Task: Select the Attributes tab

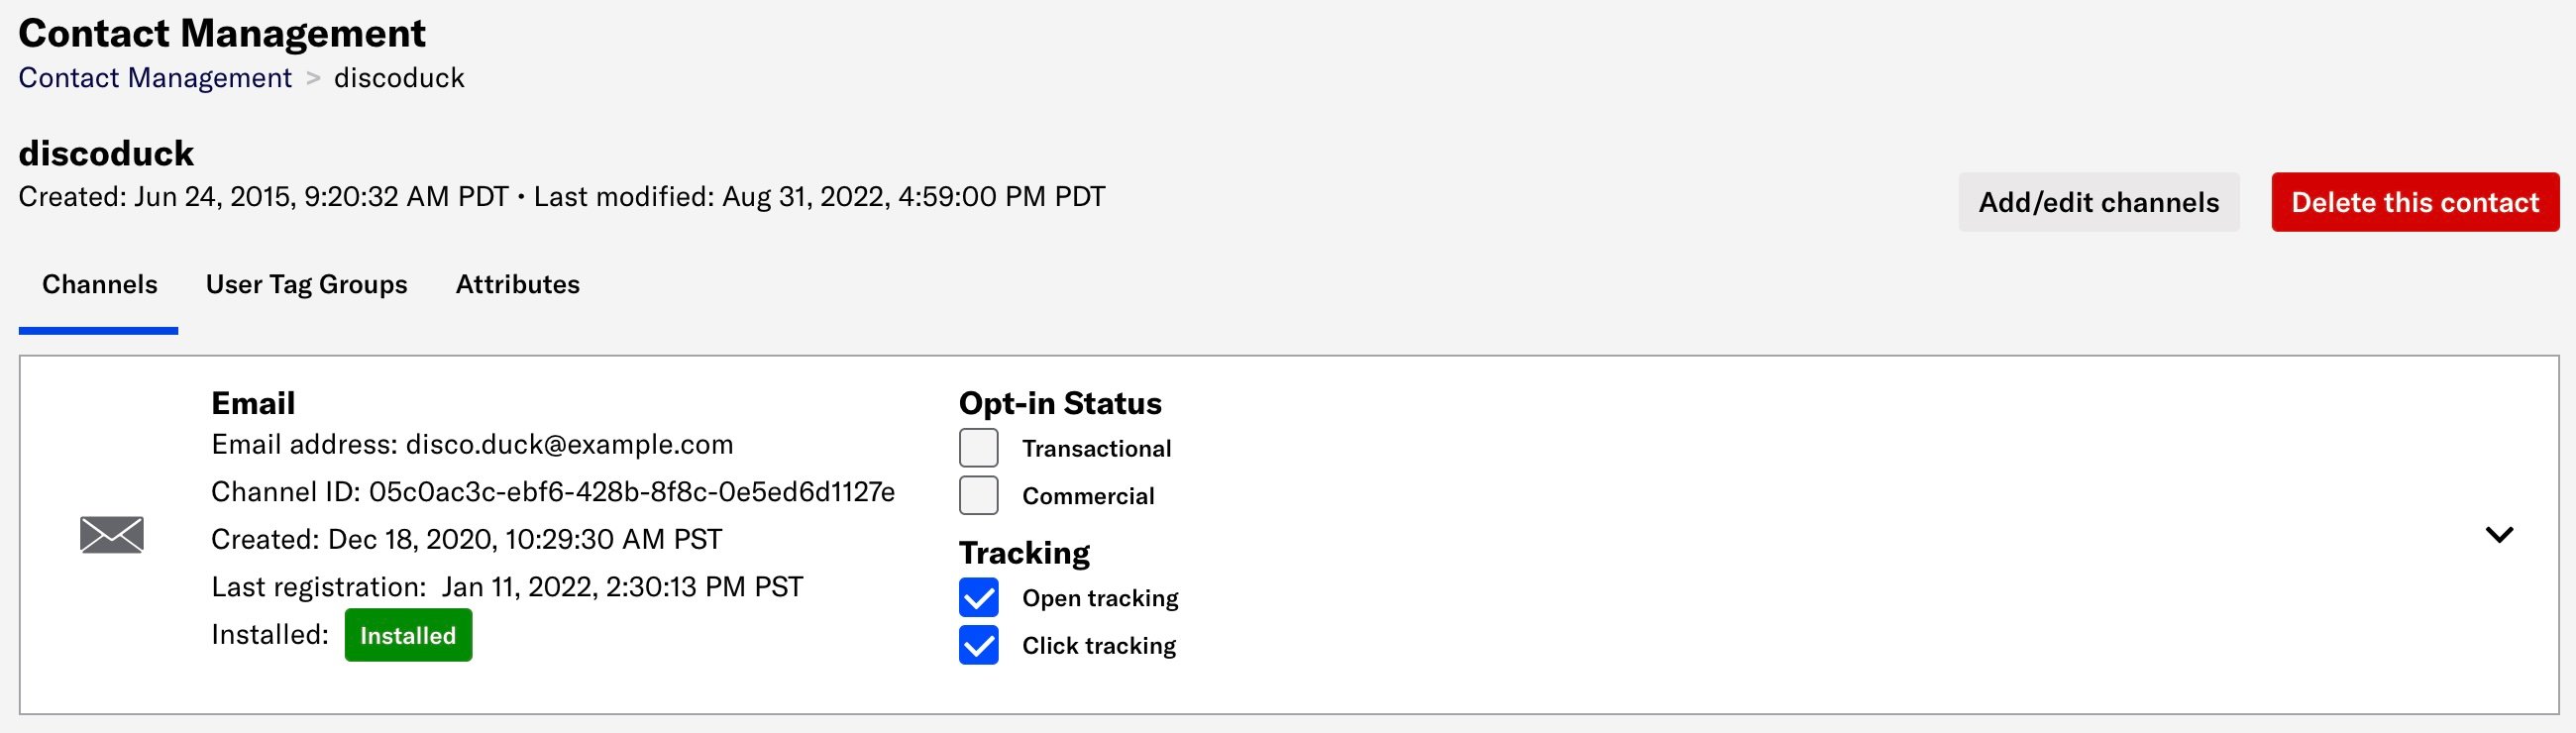Action: coord(517,285)
